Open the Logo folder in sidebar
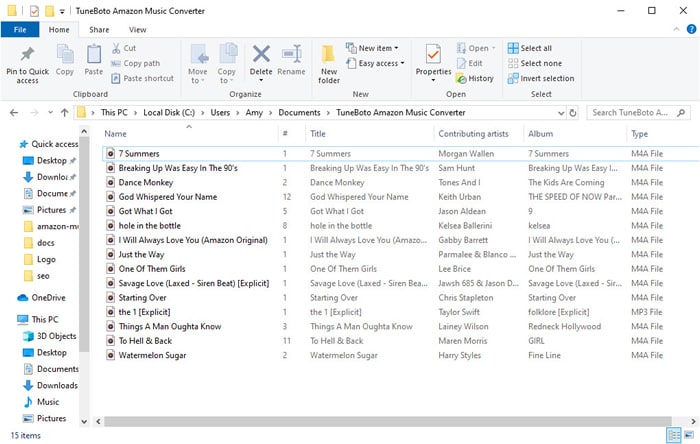This screenshot has height=444, width=700. 39,259
